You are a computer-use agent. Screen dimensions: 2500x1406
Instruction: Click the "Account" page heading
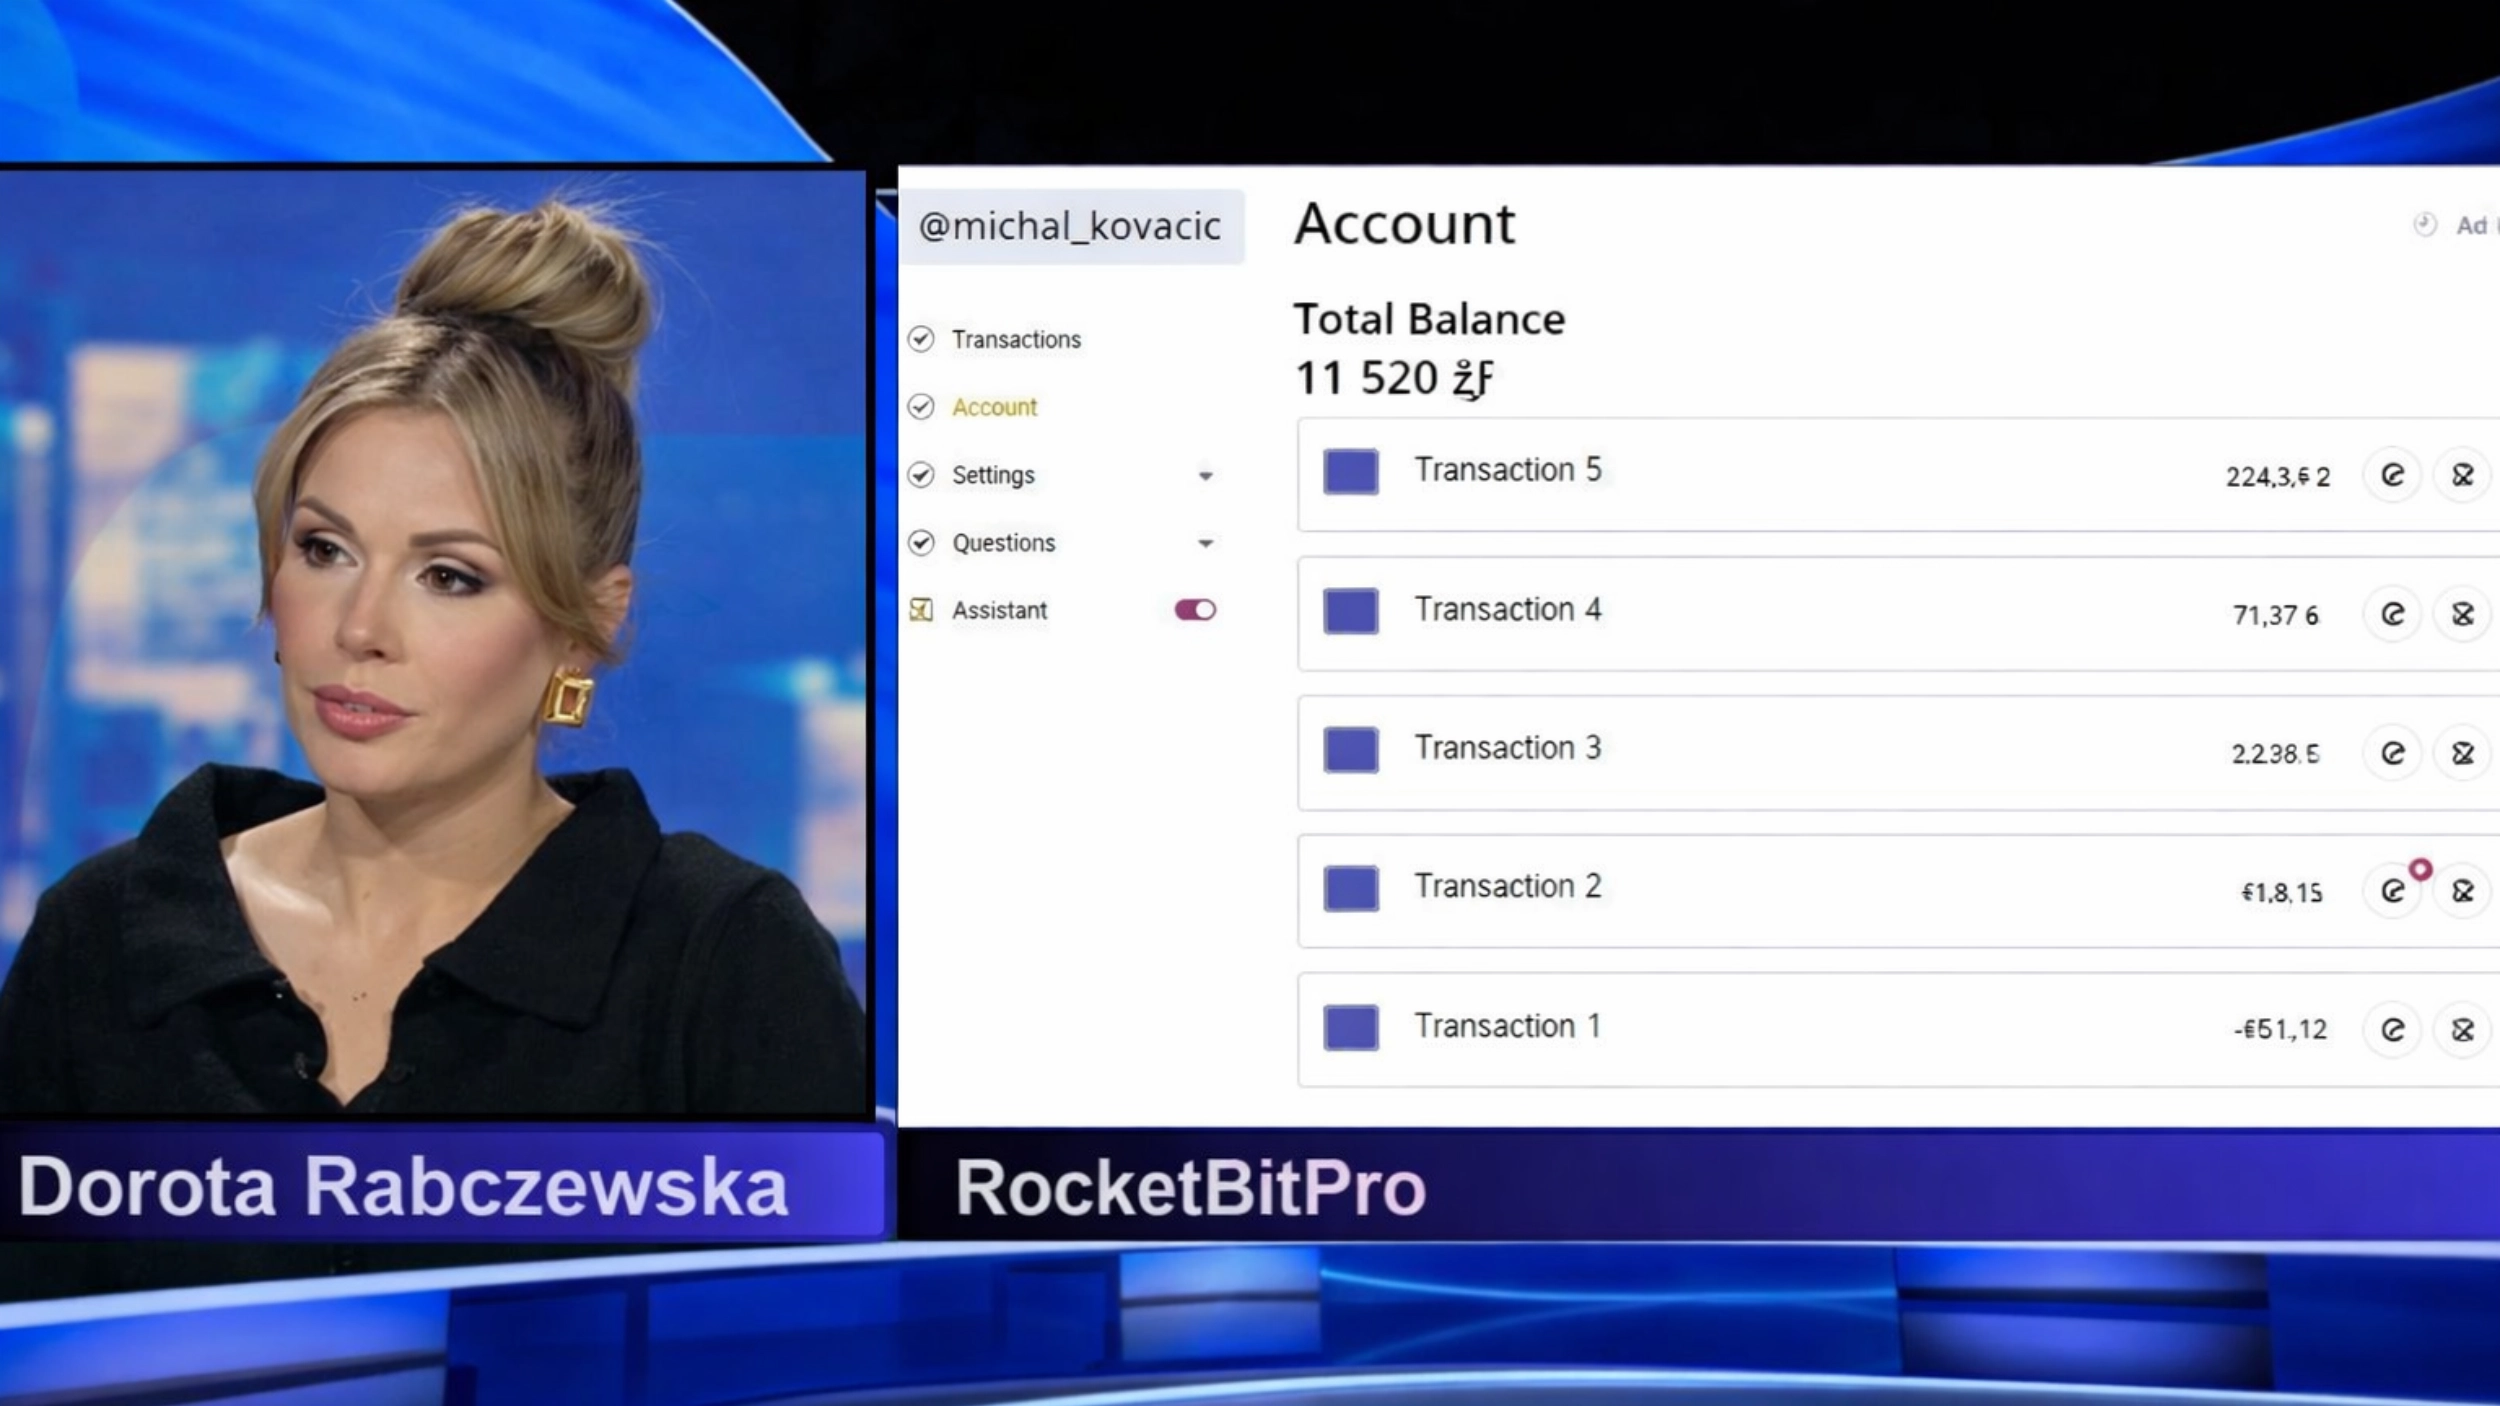pos(1405,224)
